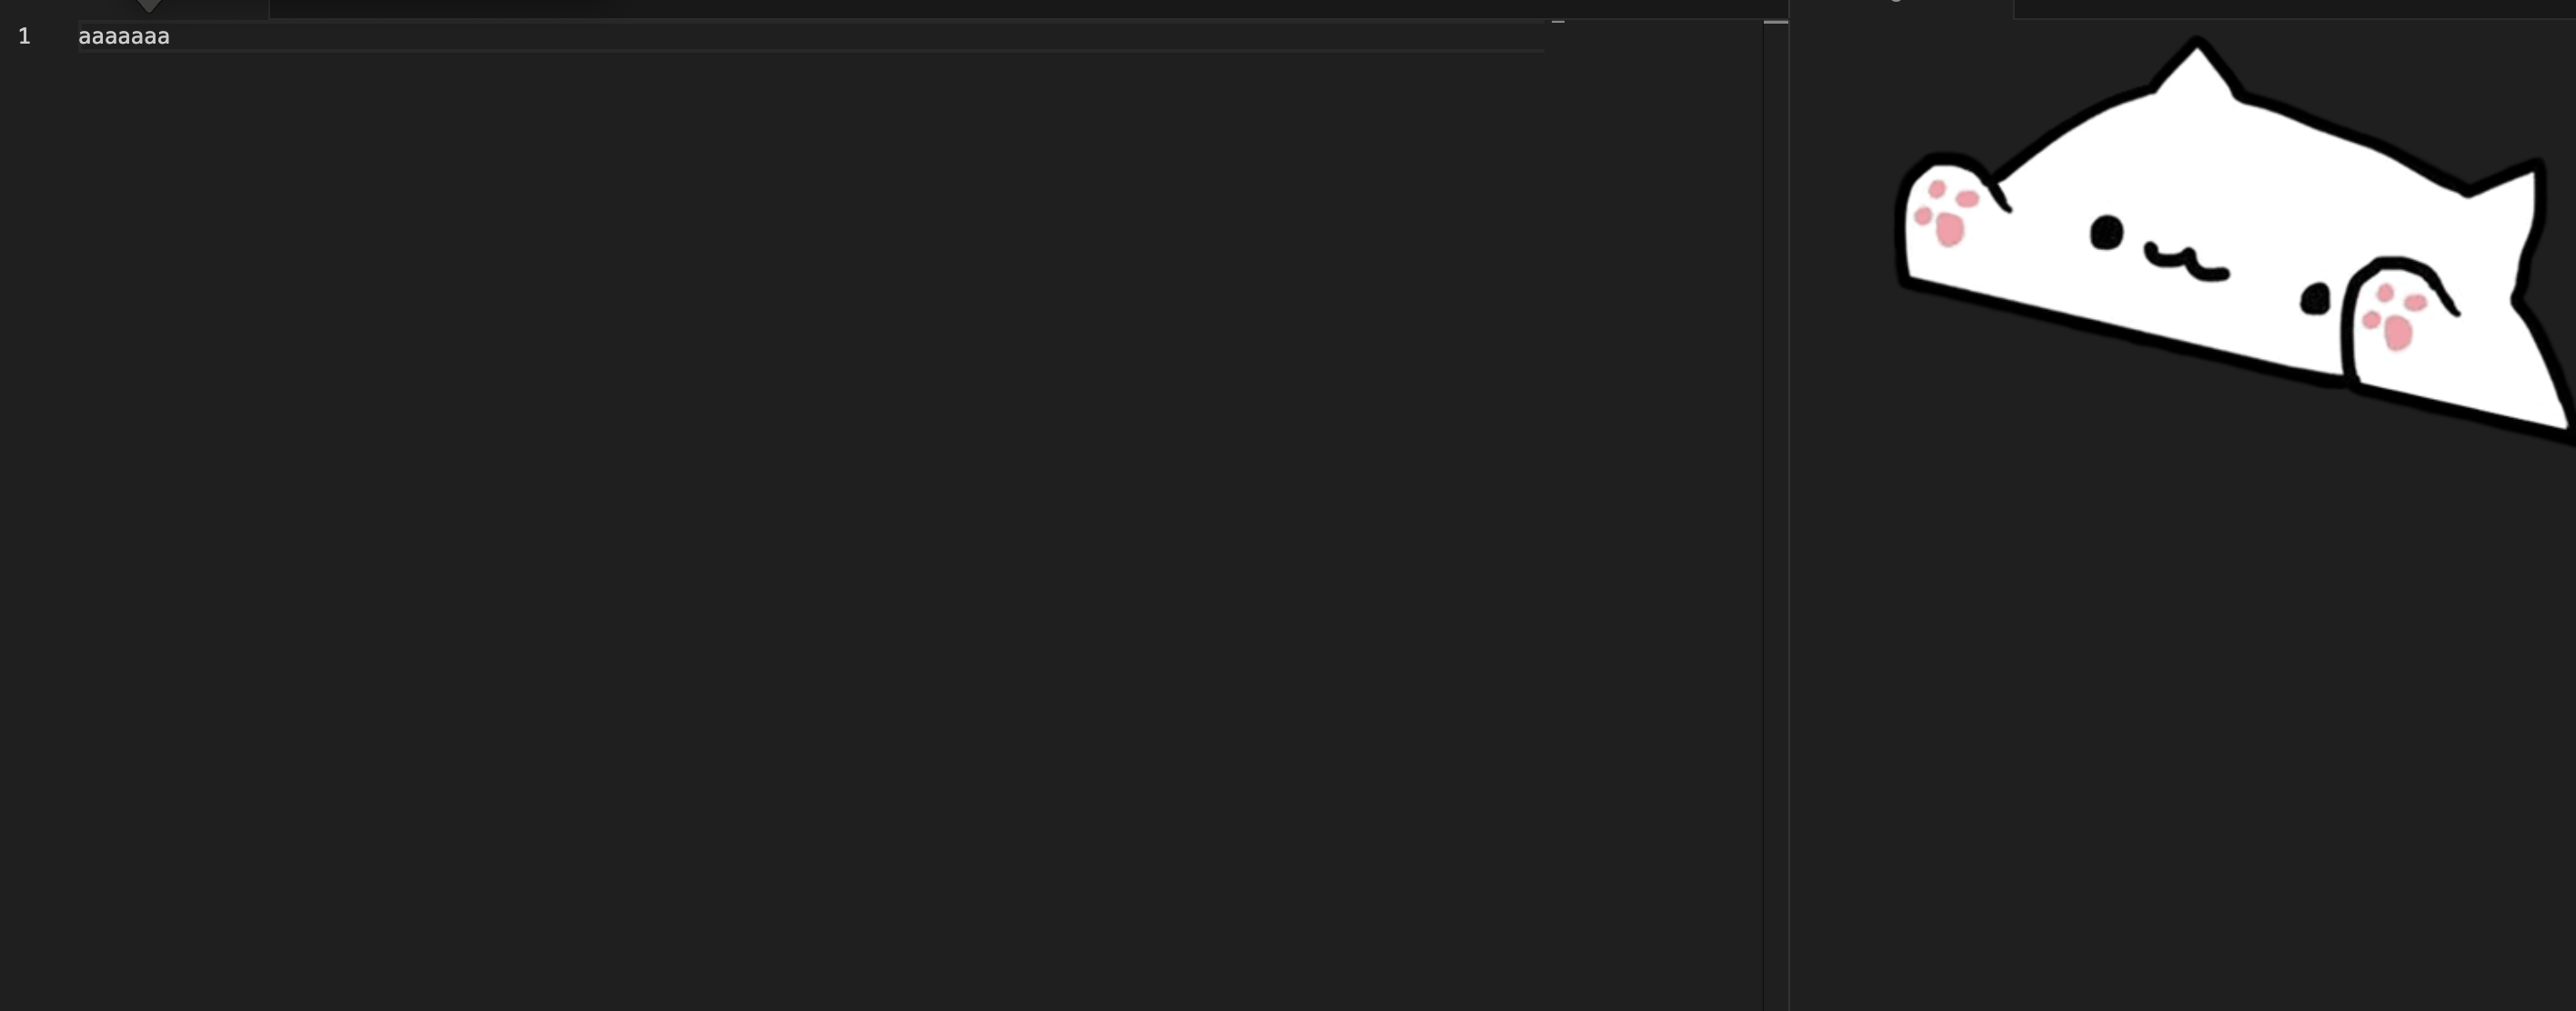
Task: Click the empty tab bar of the right editor group
Action: point(2295,8)
